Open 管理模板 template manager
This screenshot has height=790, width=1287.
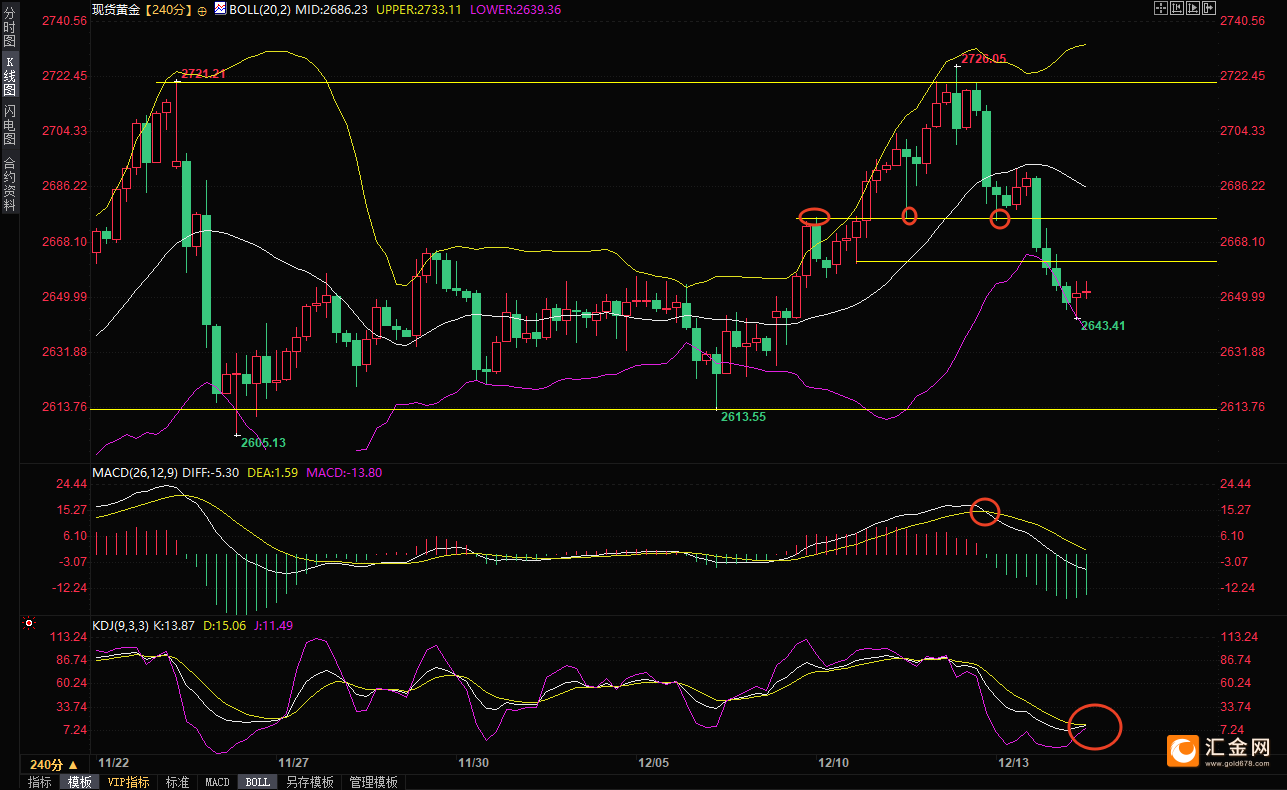[x=374, y=782]
